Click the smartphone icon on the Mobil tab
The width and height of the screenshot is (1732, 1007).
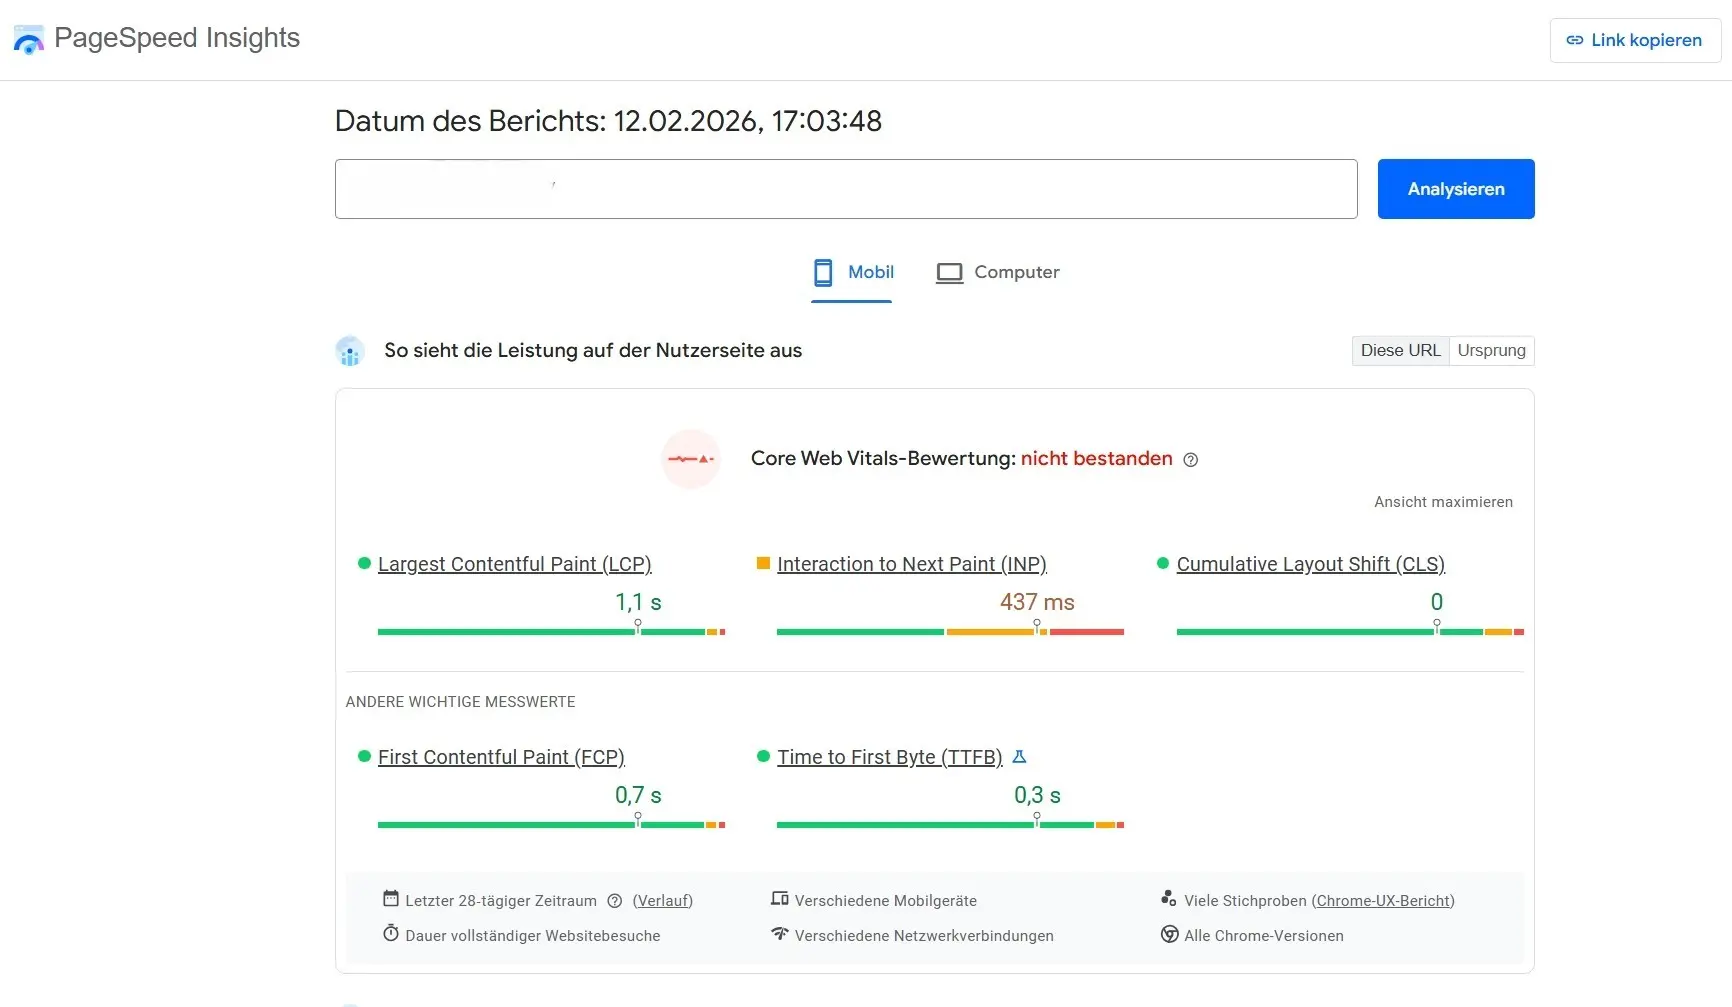pos(823,272)
